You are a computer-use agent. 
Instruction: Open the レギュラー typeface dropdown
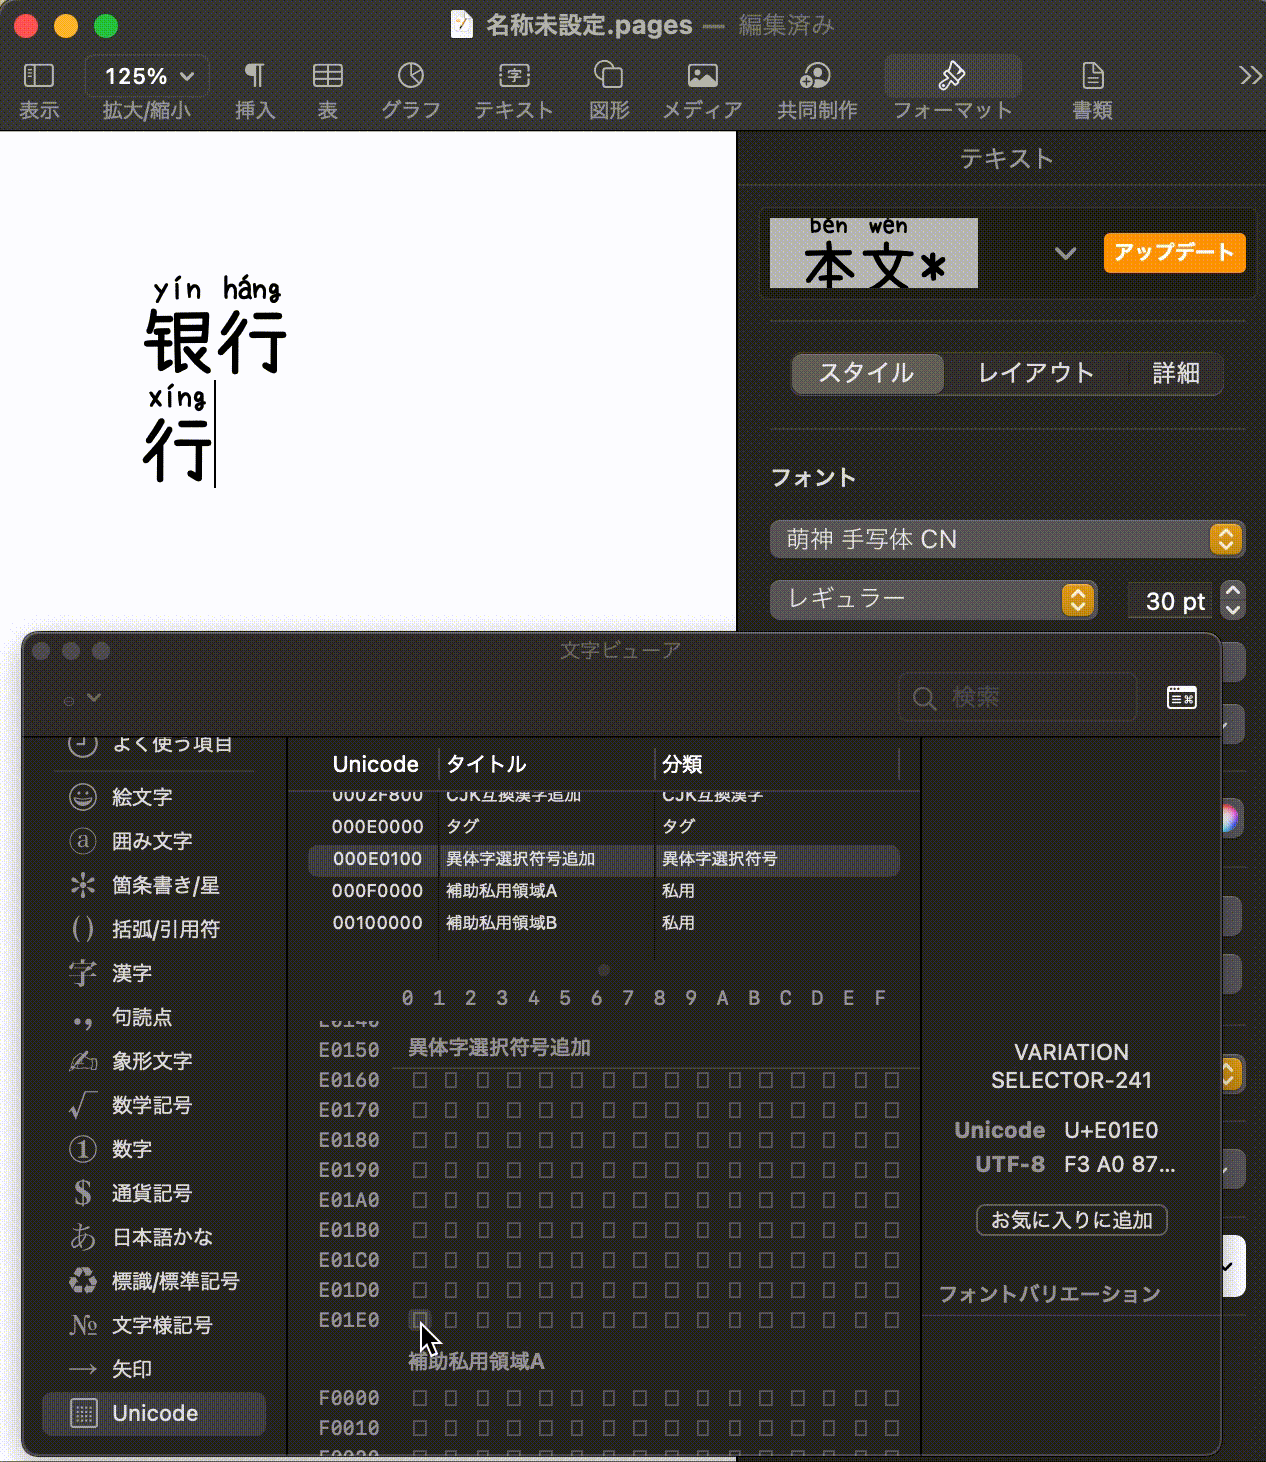click(1078, 600)
